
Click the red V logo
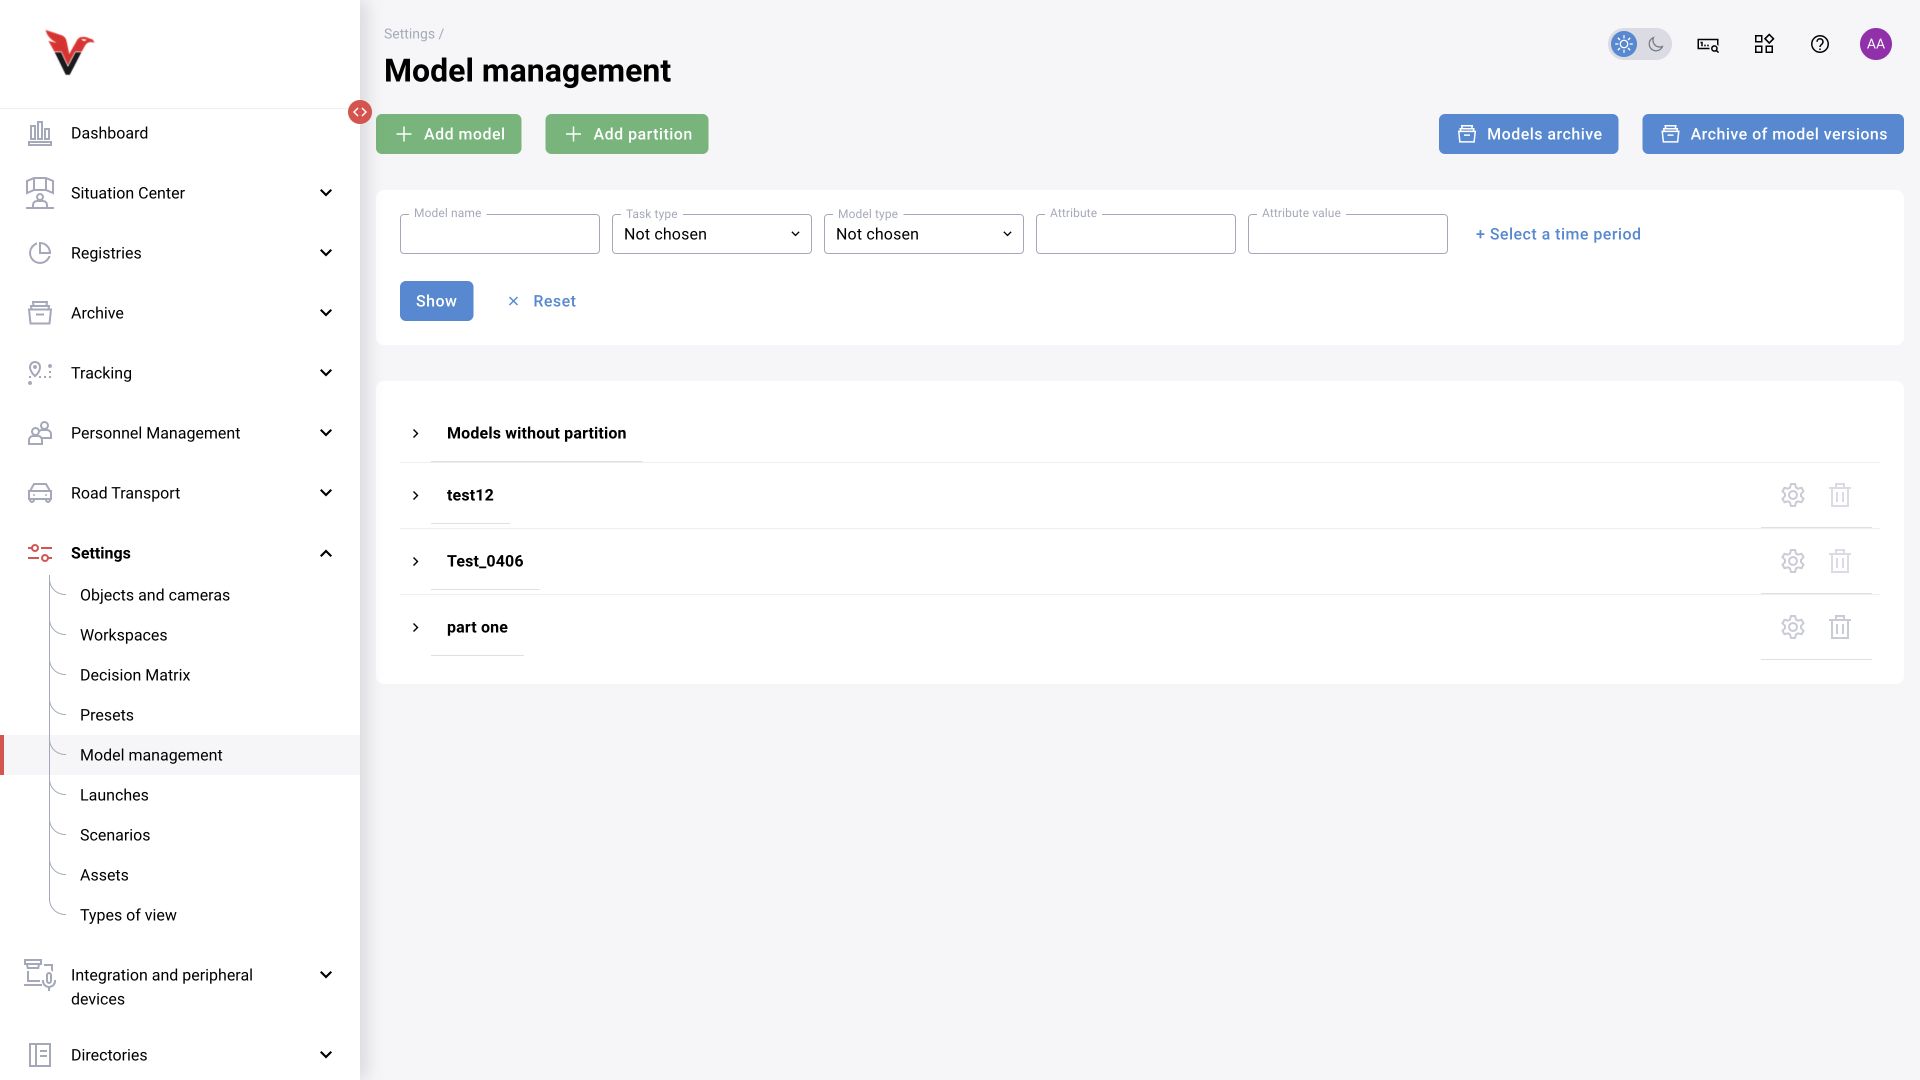[x=69, y=53]
